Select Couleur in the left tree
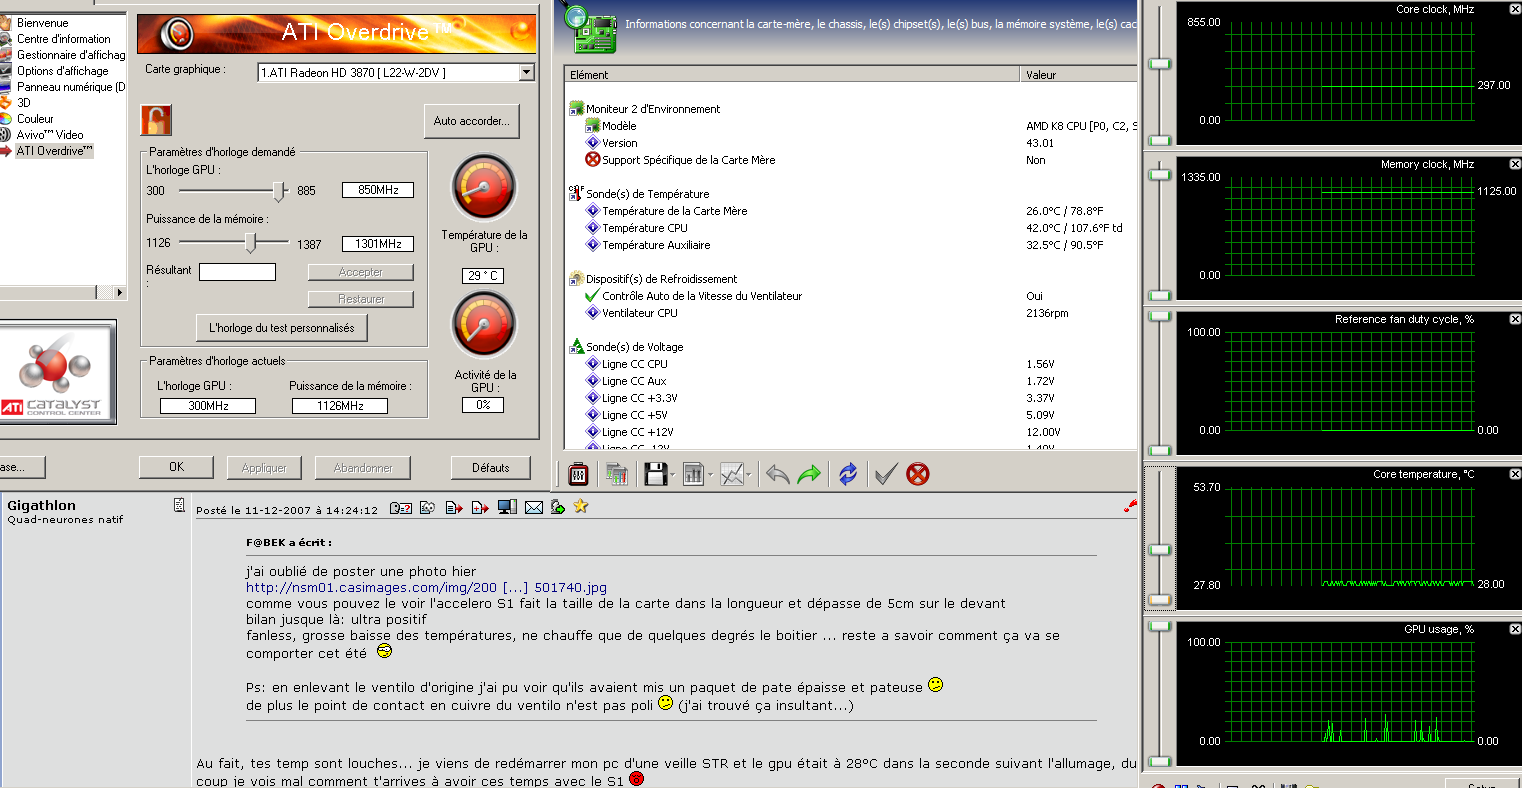1522x788 pixels. click(x=35, y=119)
